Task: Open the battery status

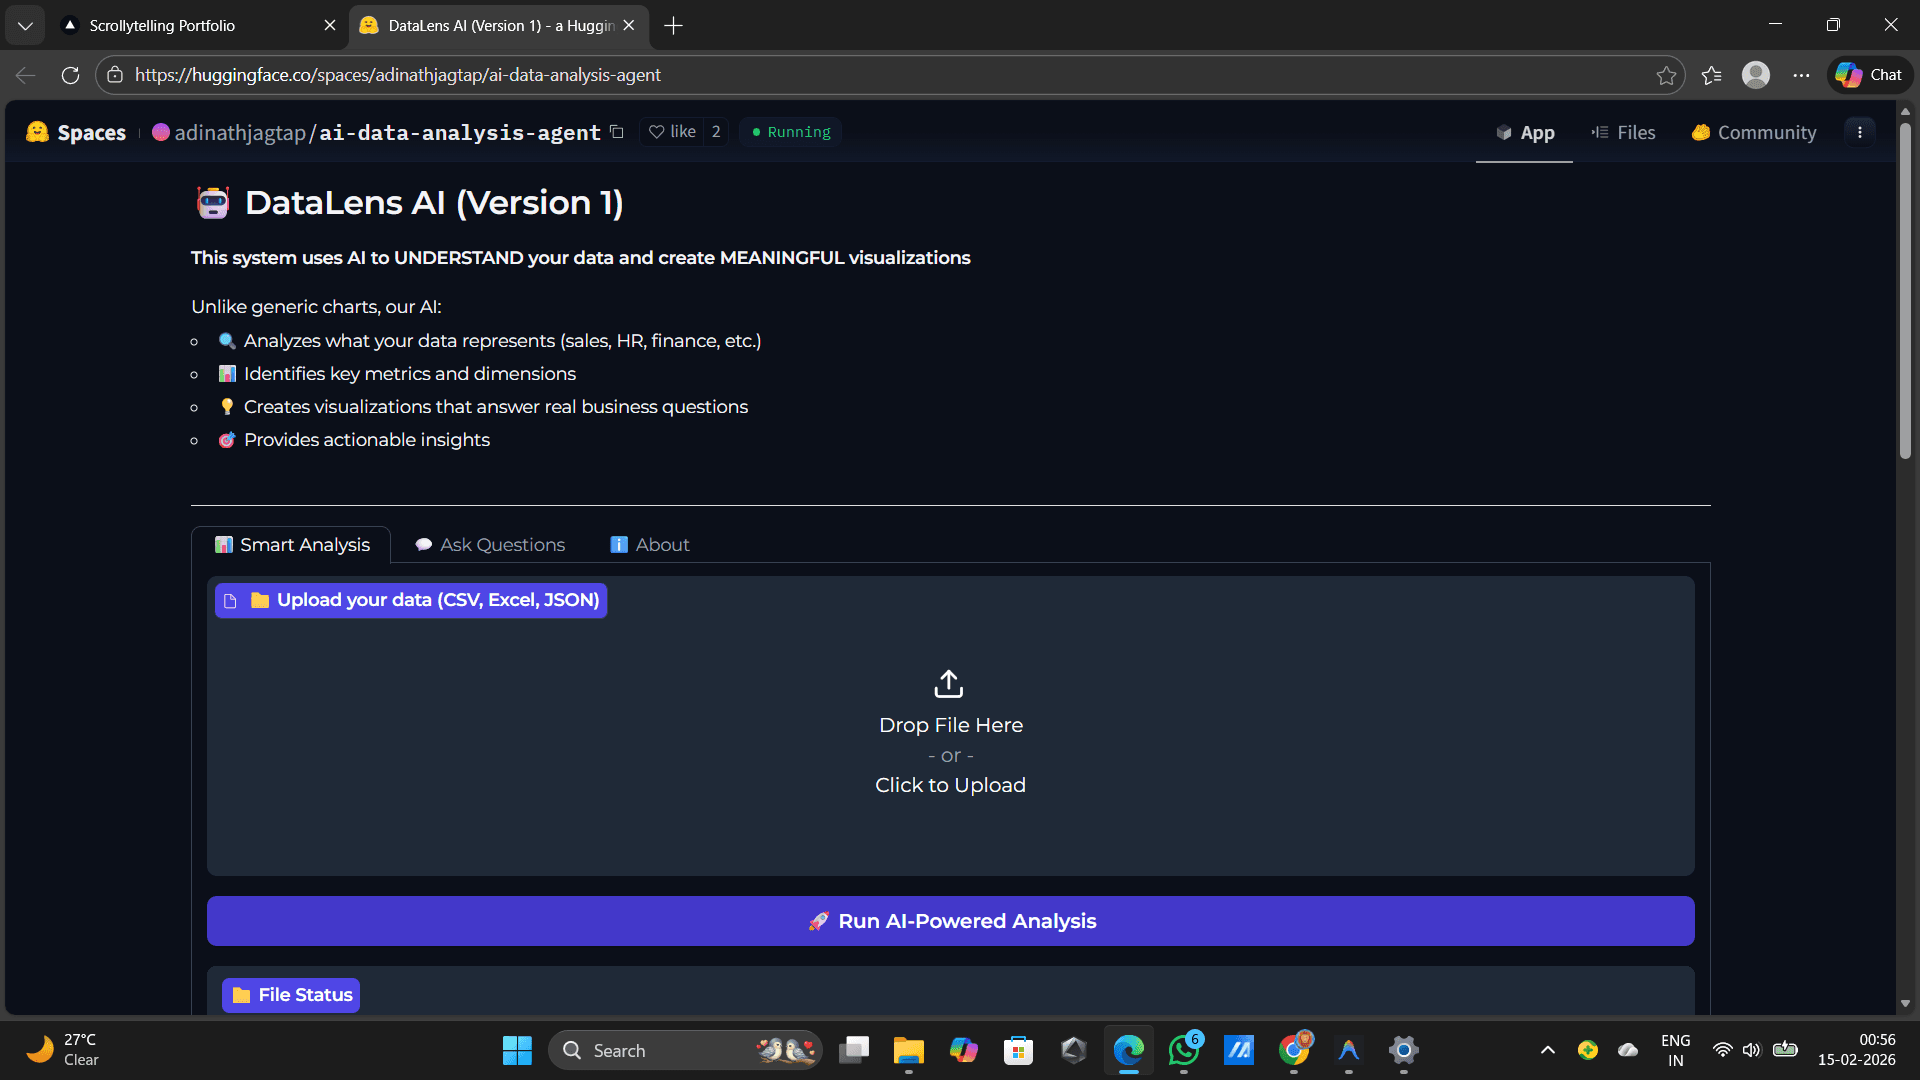Action: [1785, 1050]
